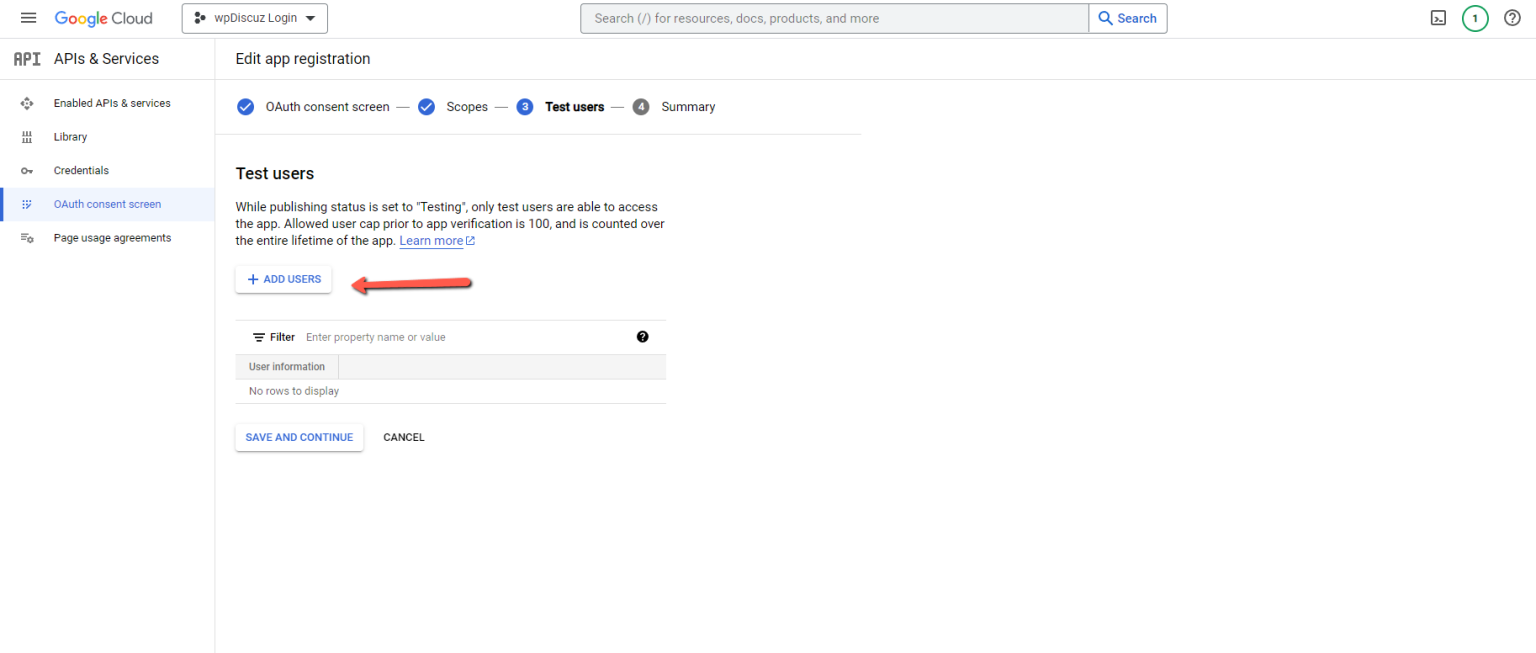Click the Filter list icon
Image resolution: width=1536 pixels, height=653 pixels.
pyautogui.click(x=259, y=337)
